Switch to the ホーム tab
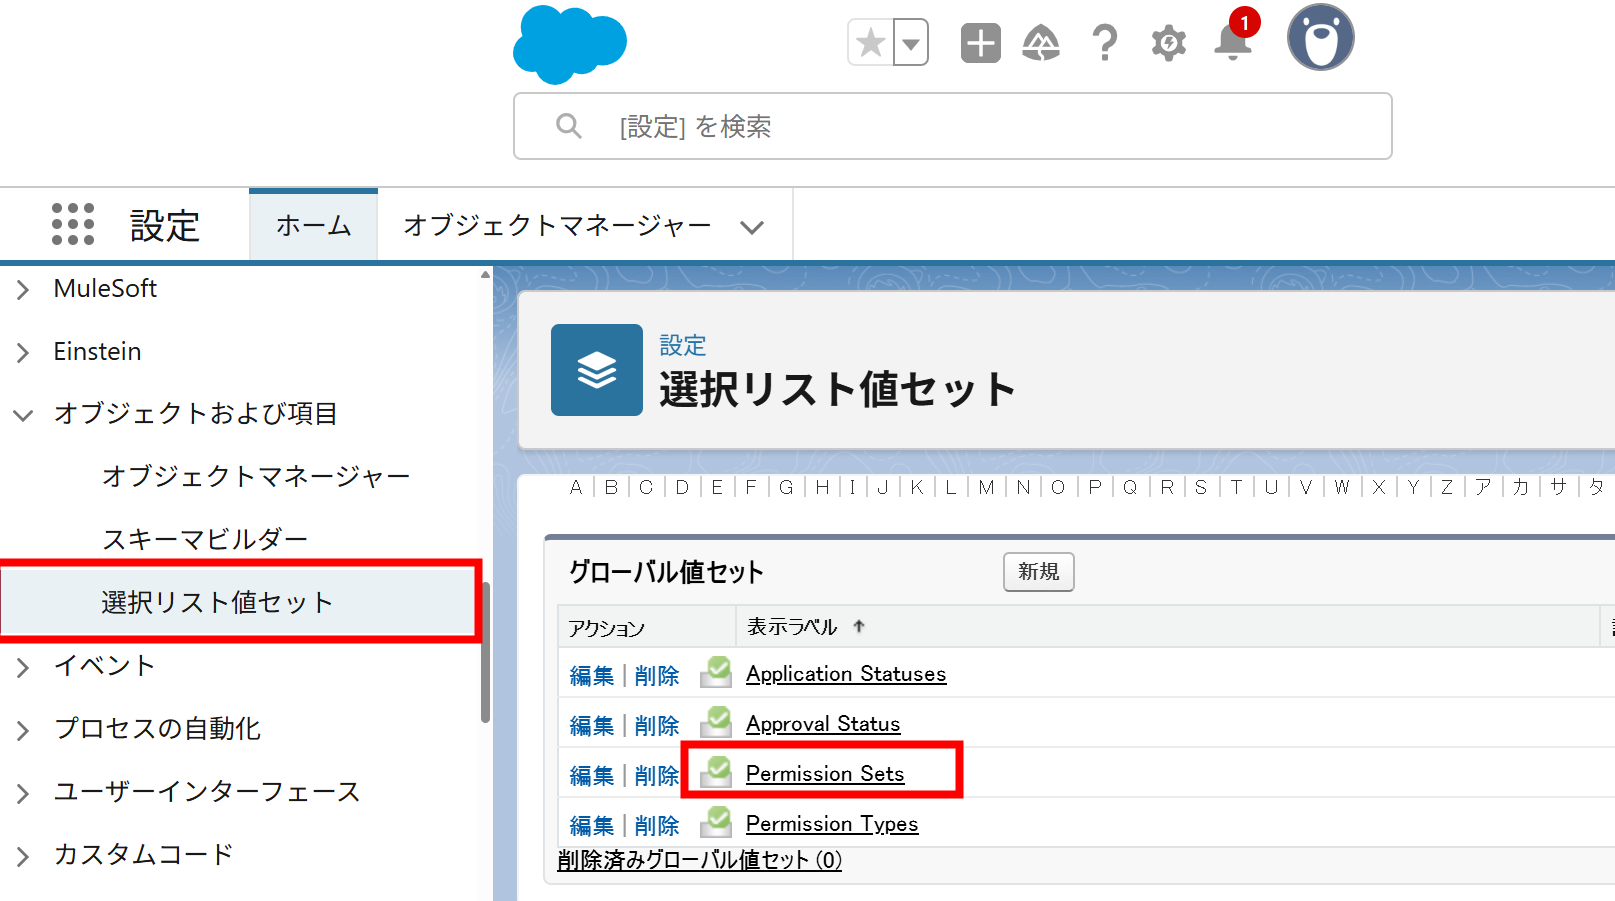Screen dimensions: 1615x901 [313, 226]
